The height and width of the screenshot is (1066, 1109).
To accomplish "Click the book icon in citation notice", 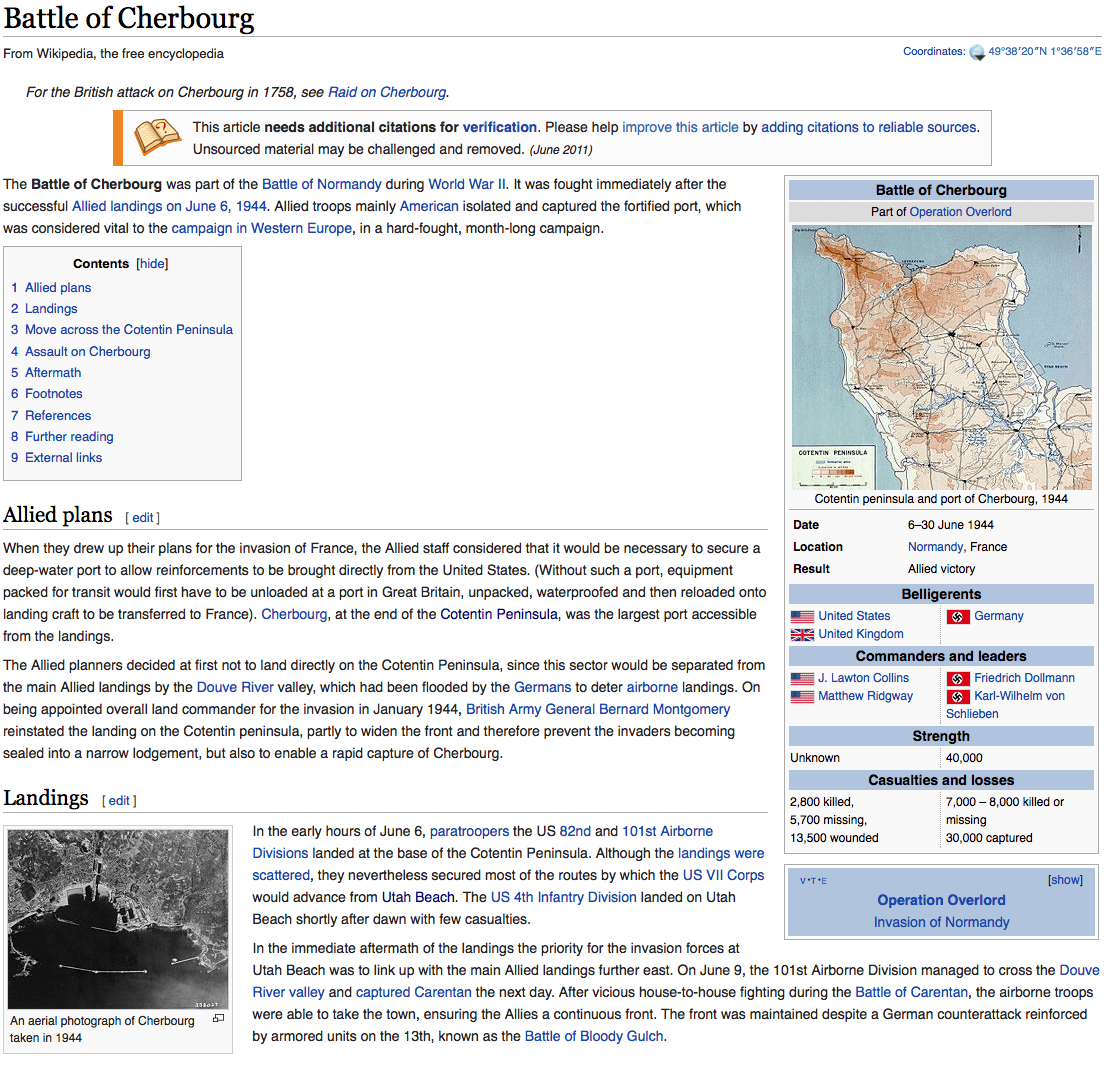I will pos(152,137).
